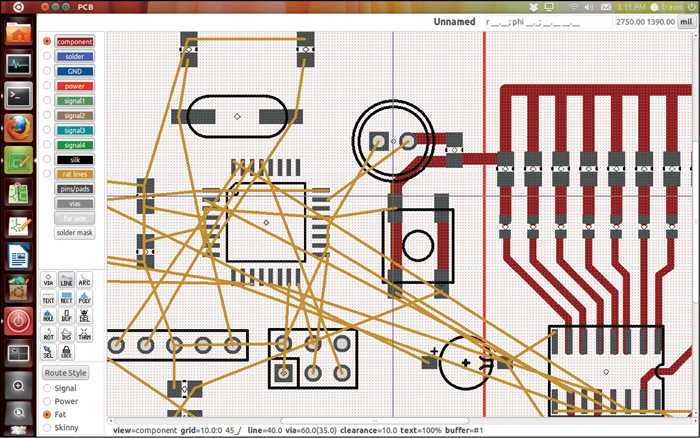700x438 pixels.
Task: Open the travis user menu
Action: pyautogui.click(x=667, y=6)
